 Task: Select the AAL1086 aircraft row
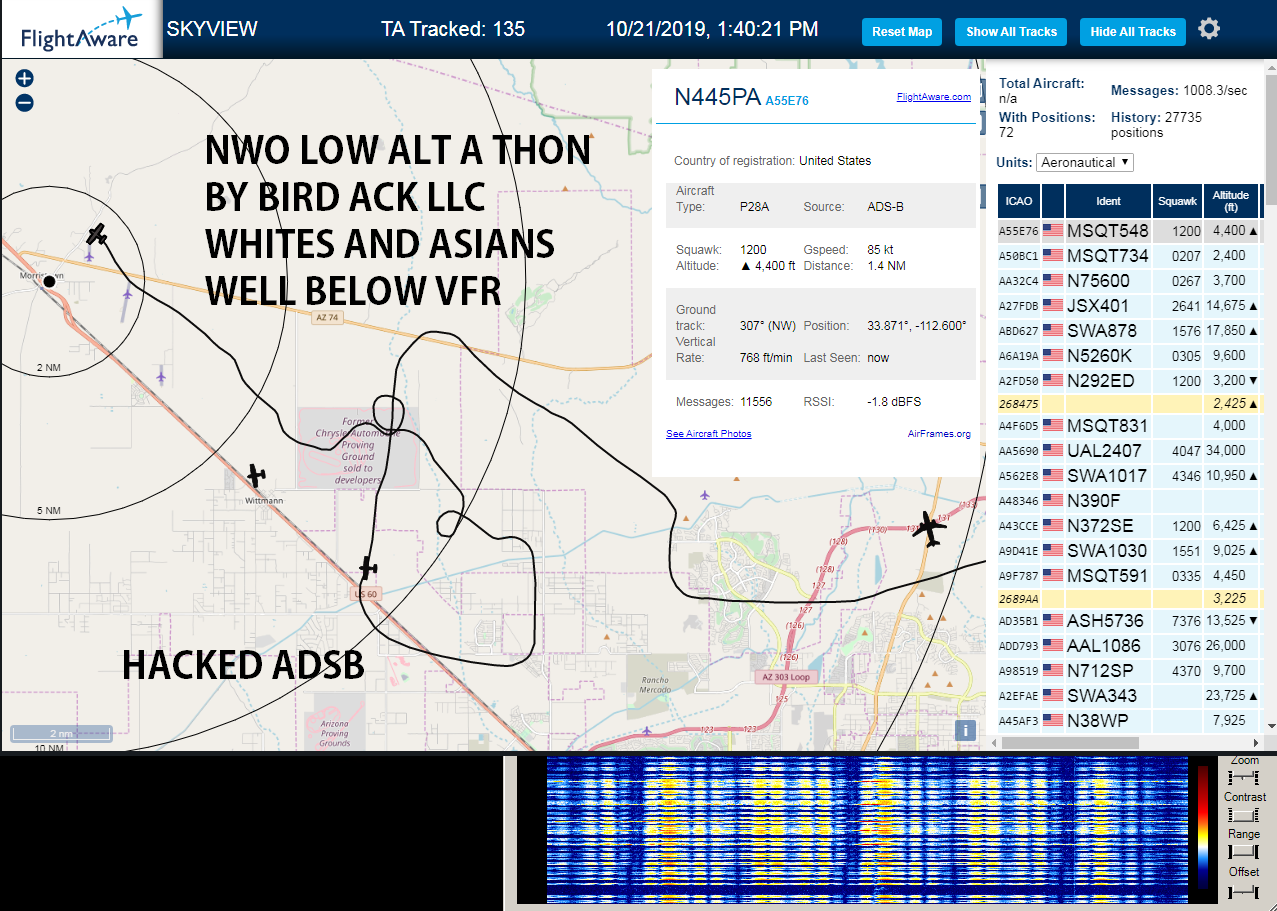click(1129, 646)
